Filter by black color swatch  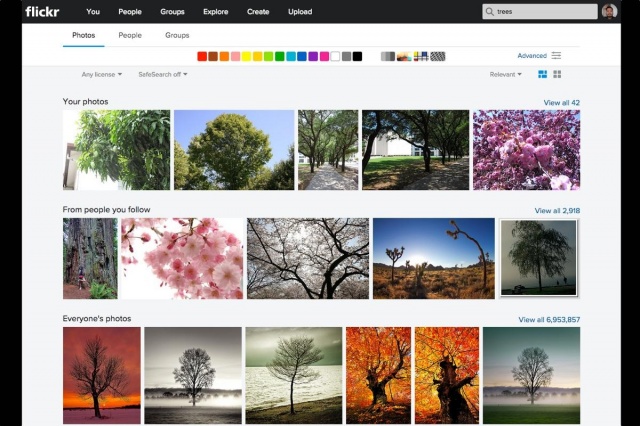pyautogui.click(x=357, y=56)
